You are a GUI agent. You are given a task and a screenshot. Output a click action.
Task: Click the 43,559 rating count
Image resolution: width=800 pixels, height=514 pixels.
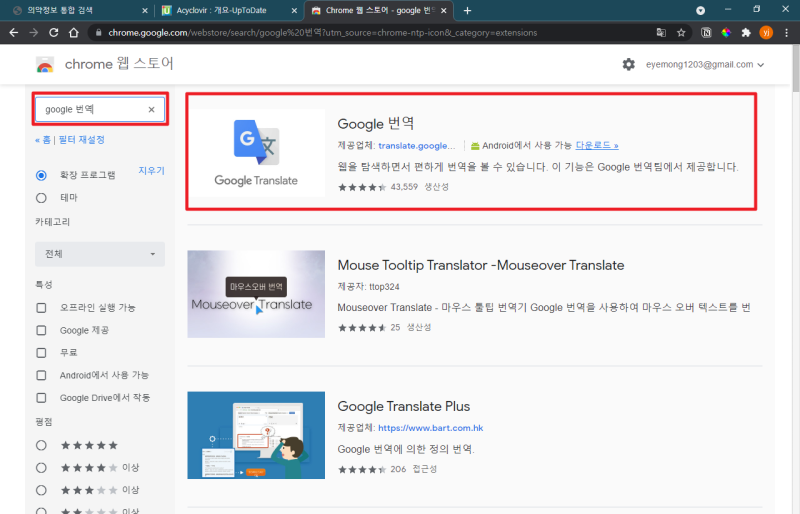[404, 187]
